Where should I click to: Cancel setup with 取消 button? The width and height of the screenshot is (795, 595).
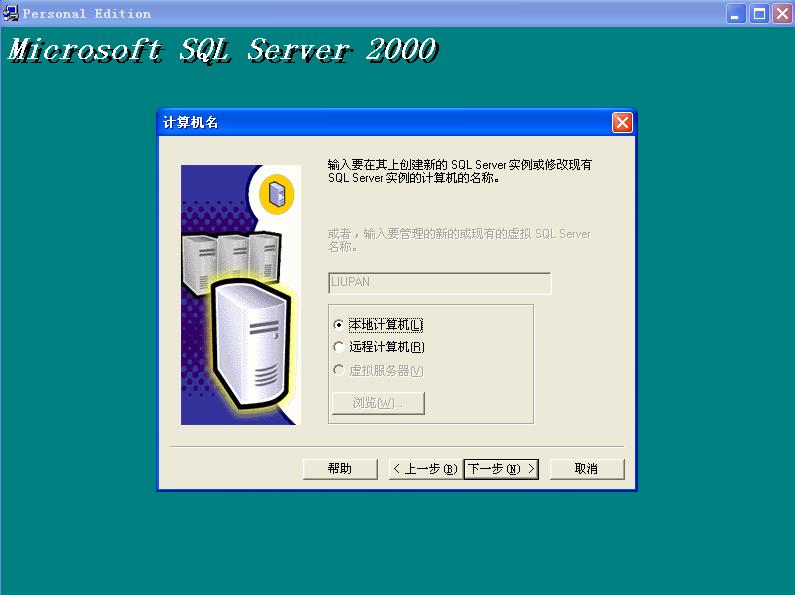(587, 469)
